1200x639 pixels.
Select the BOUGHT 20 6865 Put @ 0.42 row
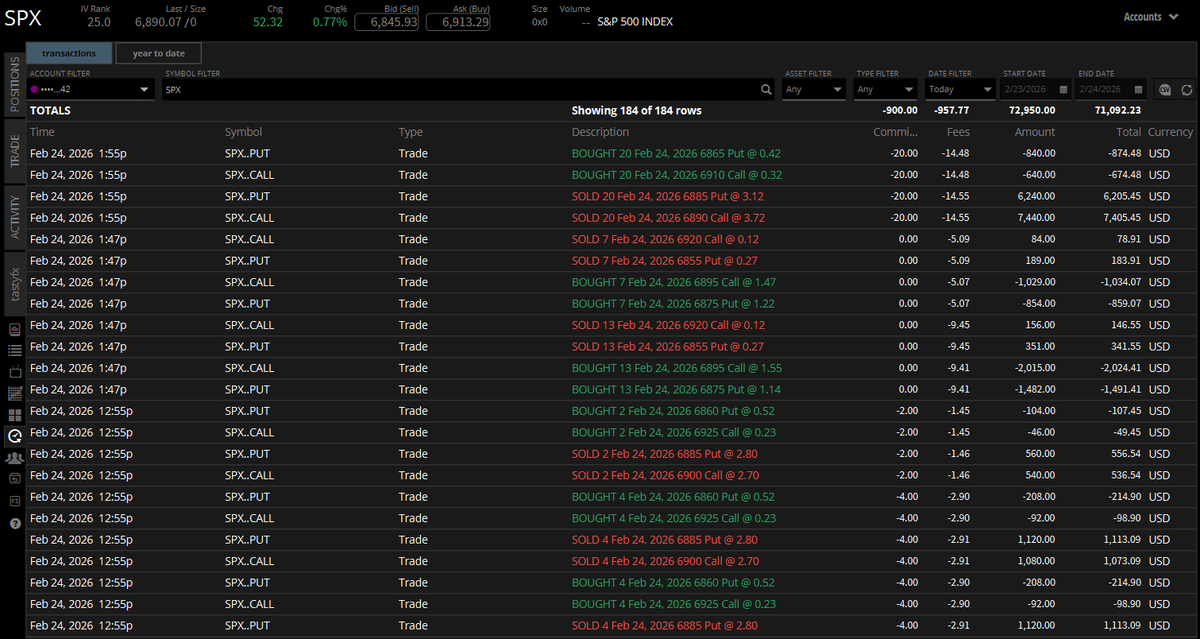(x=612, y=153)
